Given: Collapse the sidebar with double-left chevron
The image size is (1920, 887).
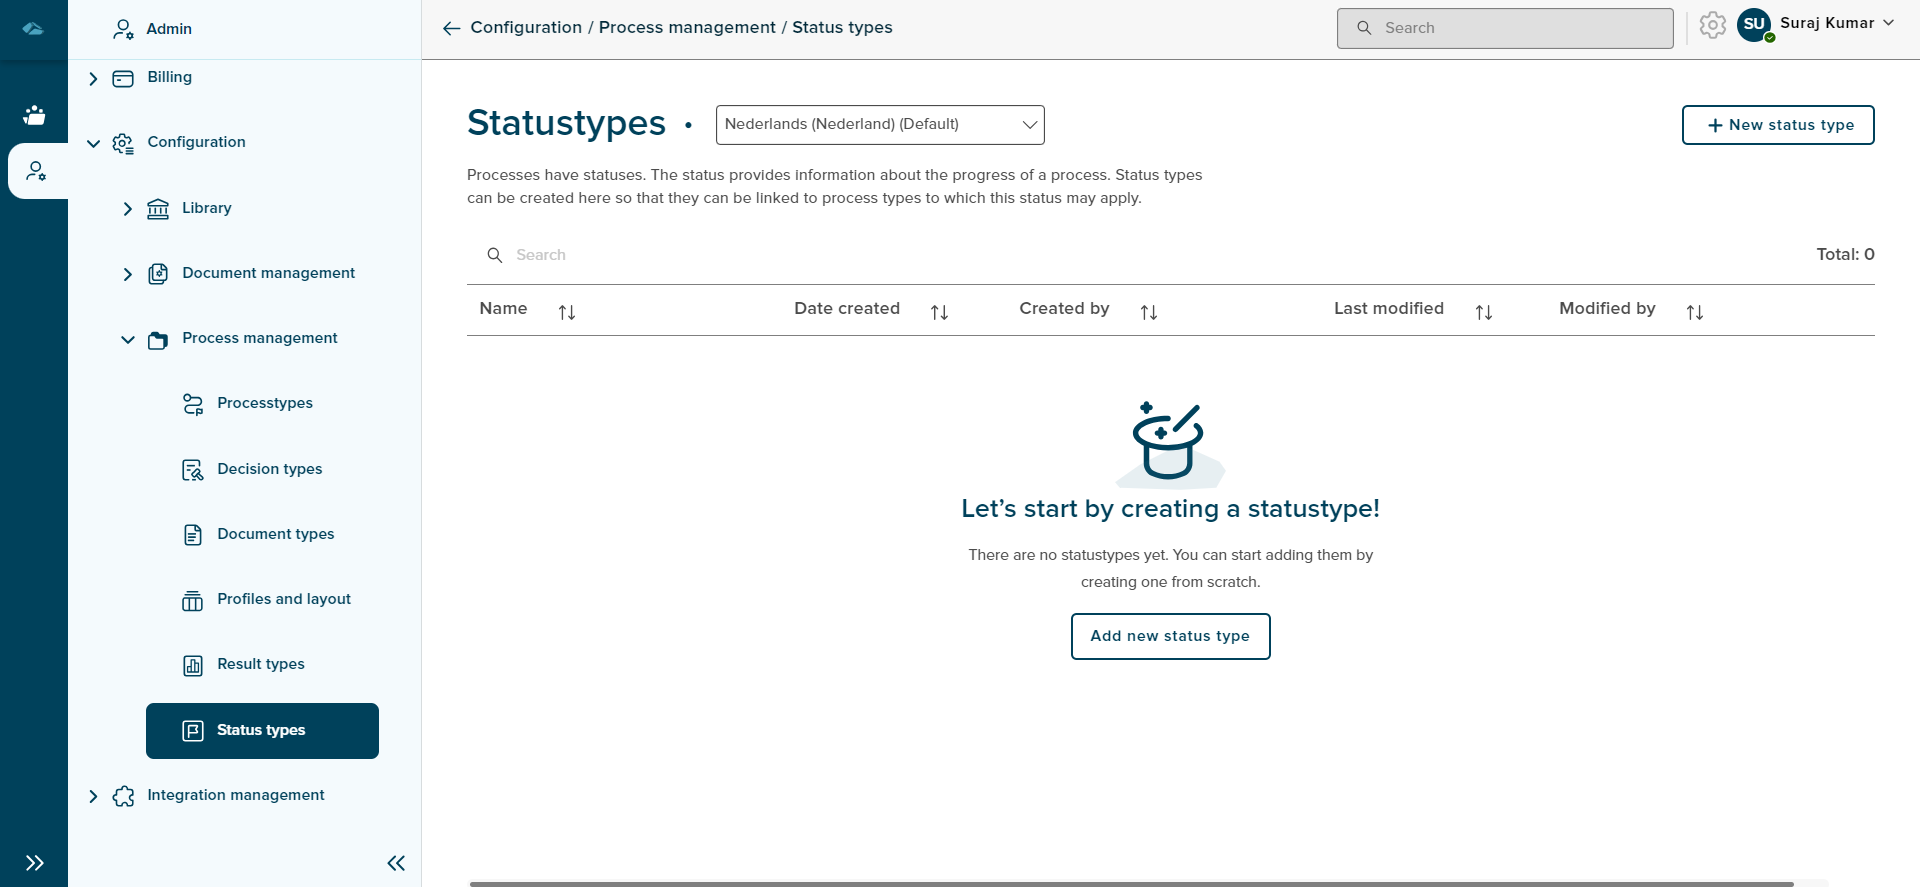Looking at the screenshot, I should click(396, 863).
